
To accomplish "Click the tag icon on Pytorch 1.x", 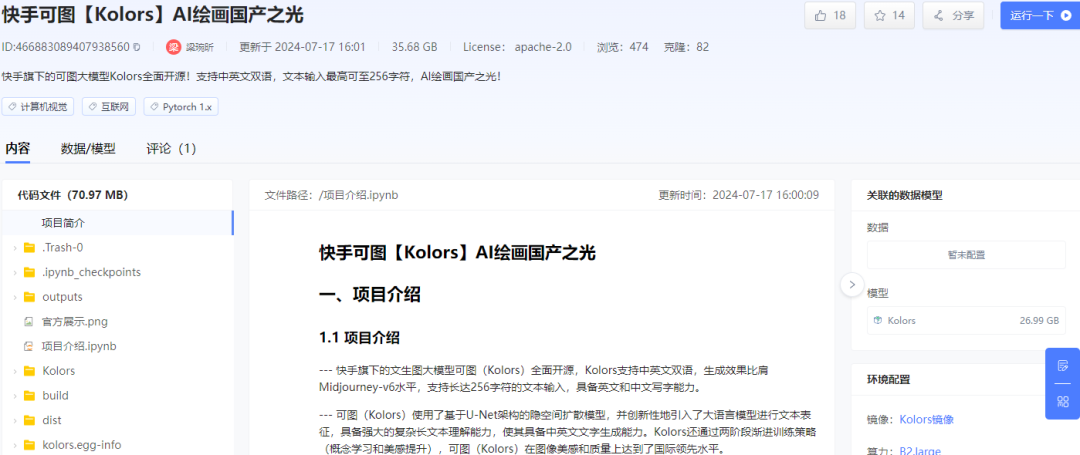I will tap(154, 107).
